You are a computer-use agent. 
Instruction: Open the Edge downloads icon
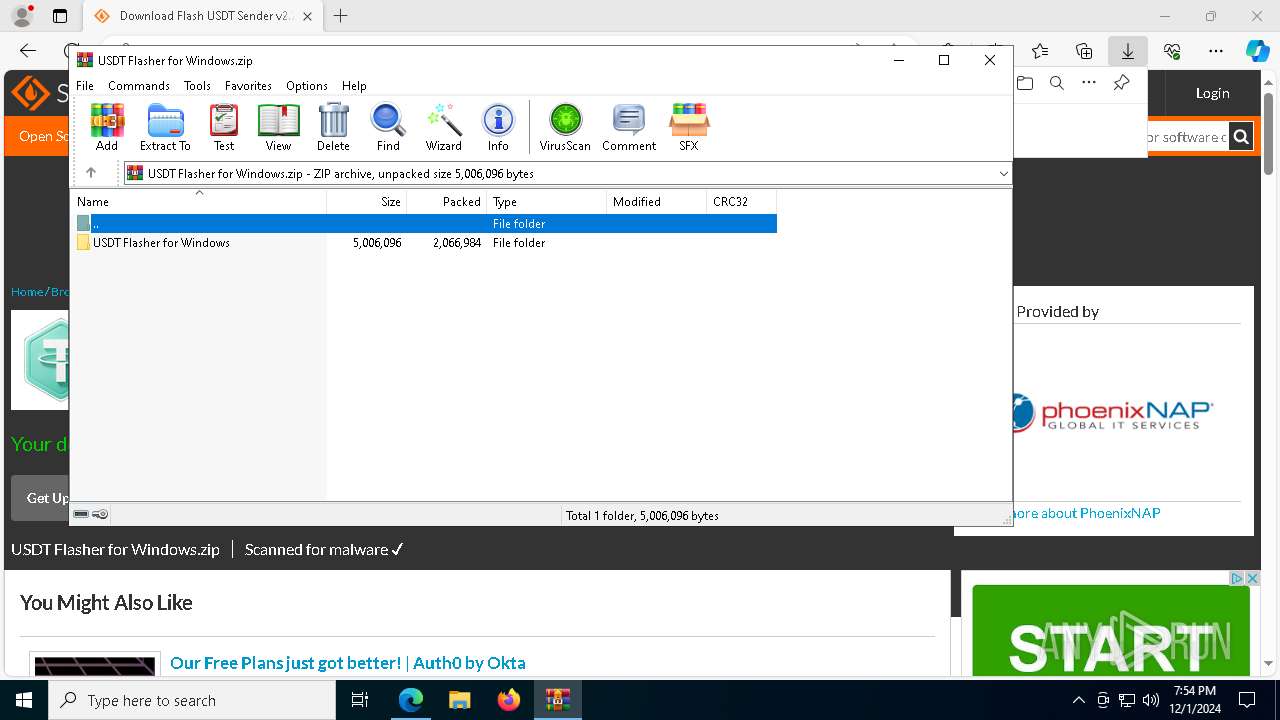tap(1127, 51)
